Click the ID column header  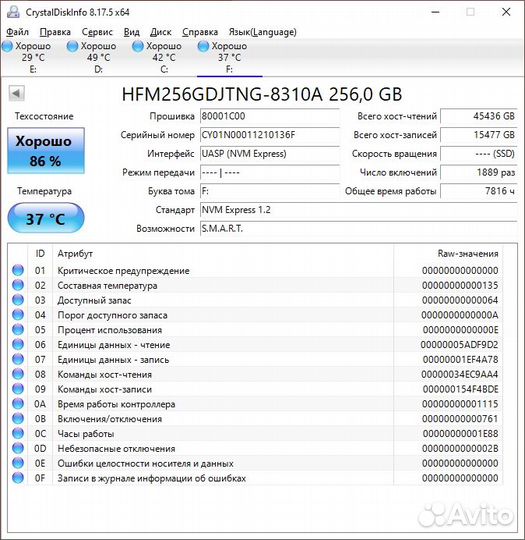click(40, 254)
